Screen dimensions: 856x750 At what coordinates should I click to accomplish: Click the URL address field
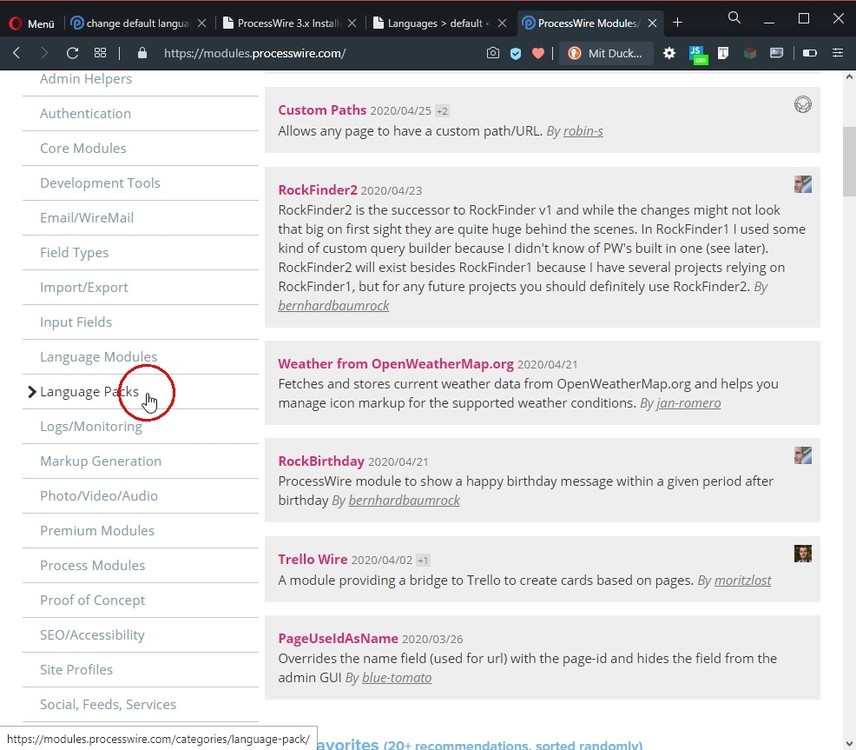(300, 53)
